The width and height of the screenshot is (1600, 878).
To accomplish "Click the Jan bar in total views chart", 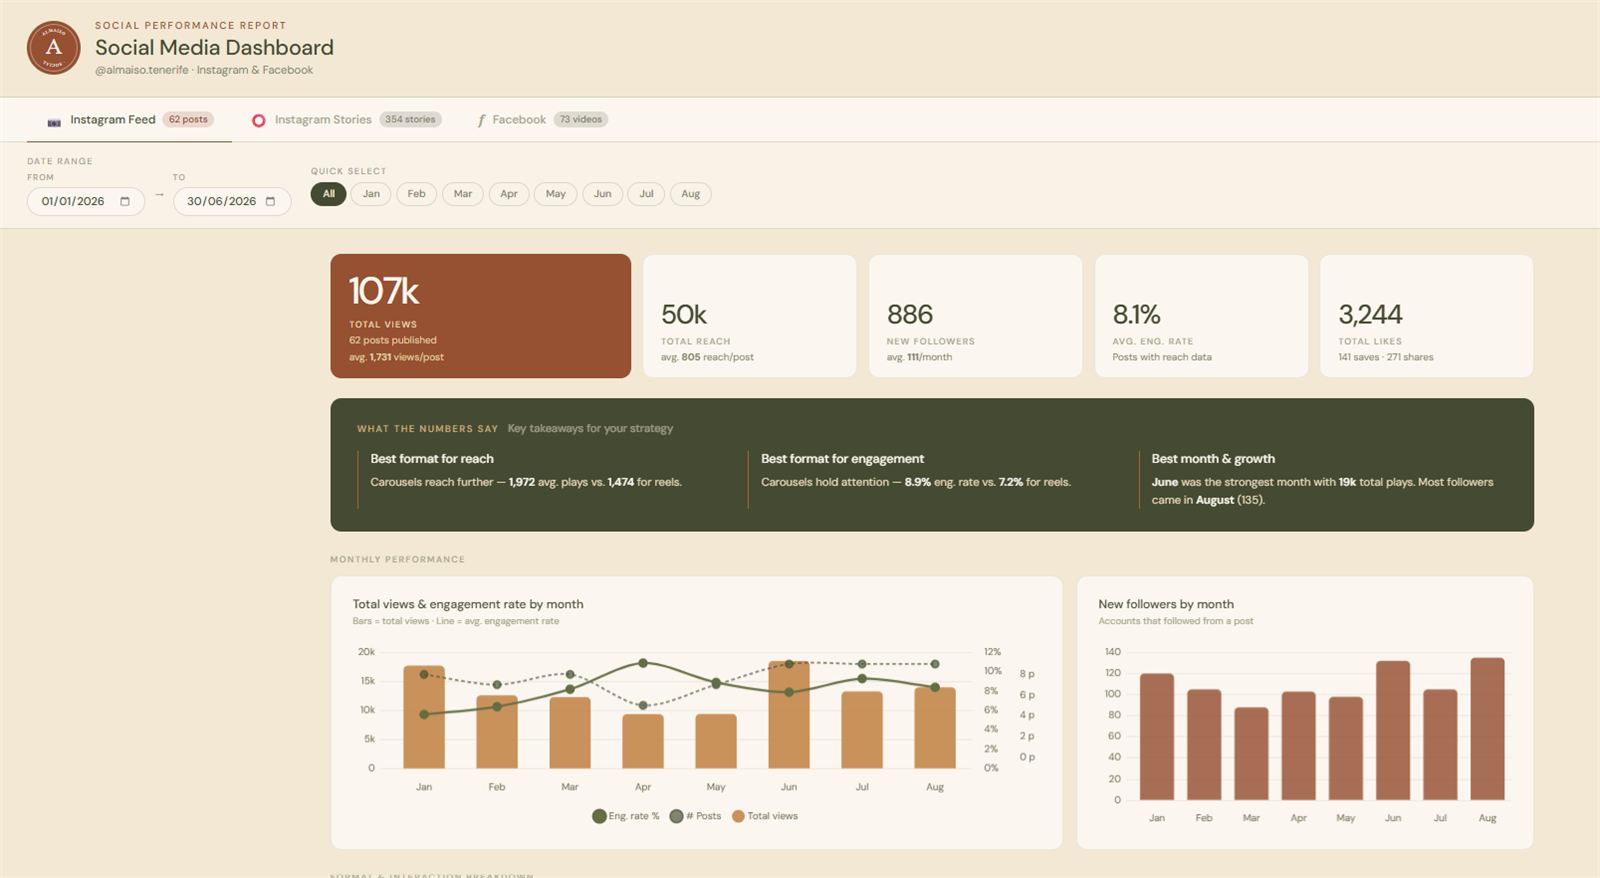I will [x=424, y=717].
